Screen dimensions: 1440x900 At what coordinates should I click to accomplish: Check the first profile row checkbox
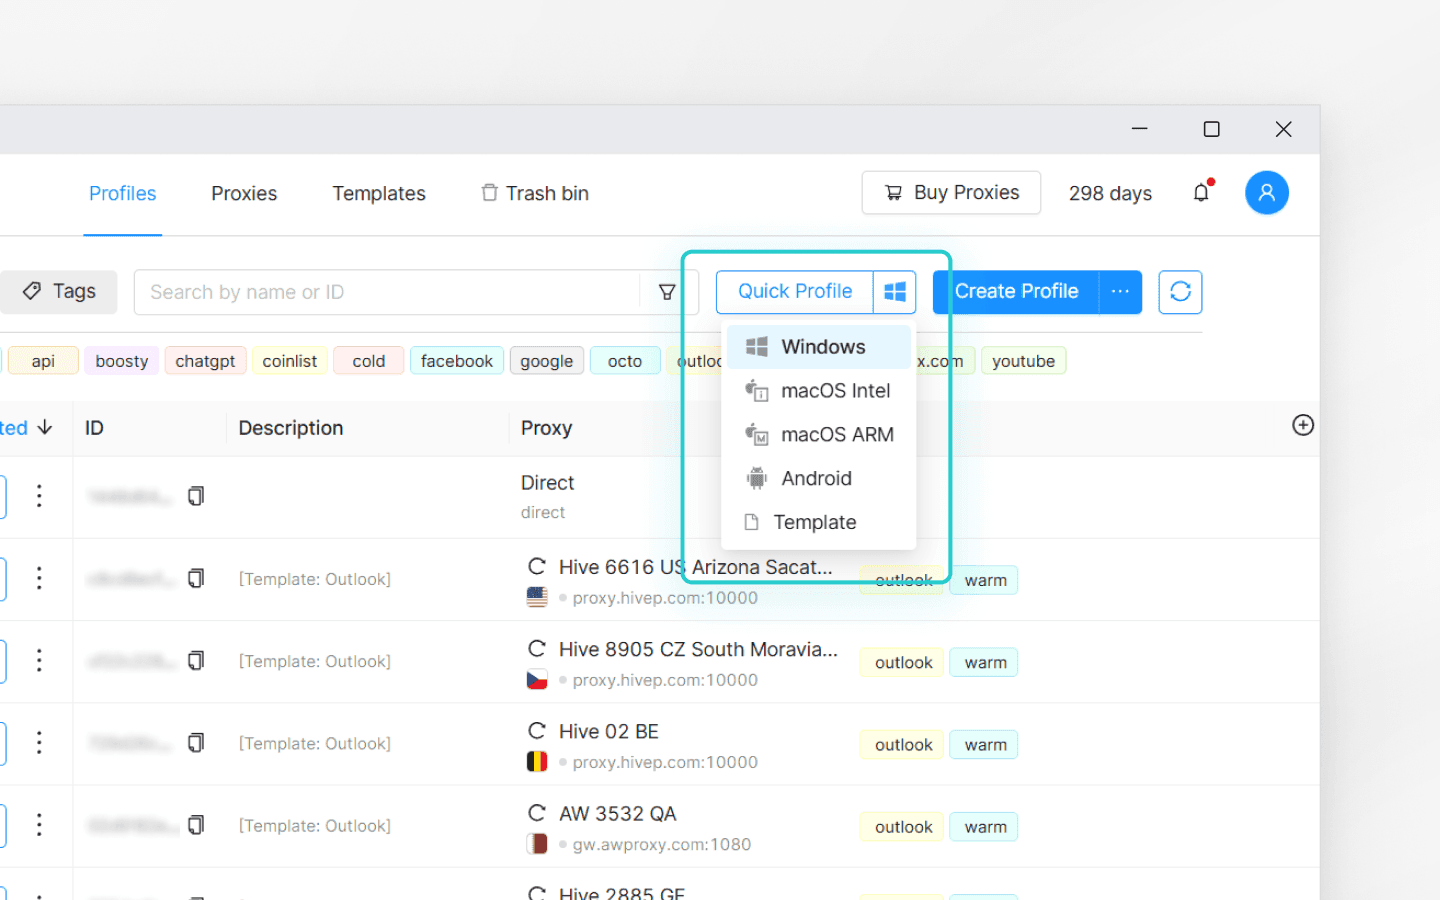3,495
